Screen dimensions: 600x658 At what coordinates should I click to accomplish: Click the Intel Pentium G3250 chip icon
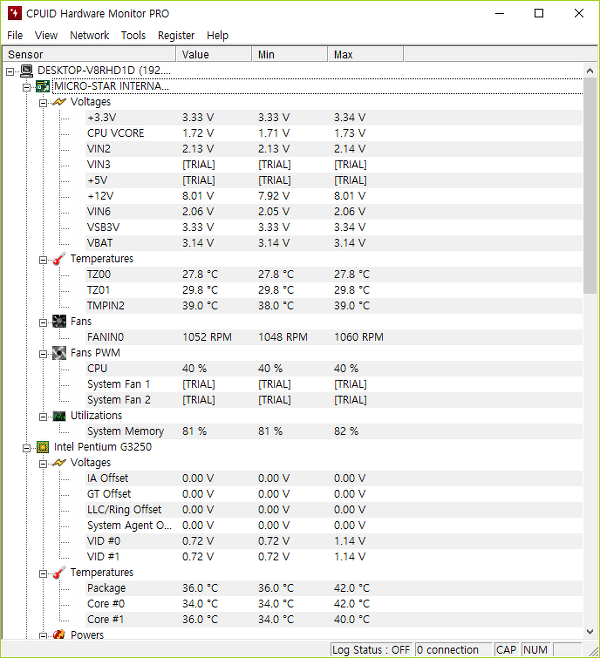point(43,447)
